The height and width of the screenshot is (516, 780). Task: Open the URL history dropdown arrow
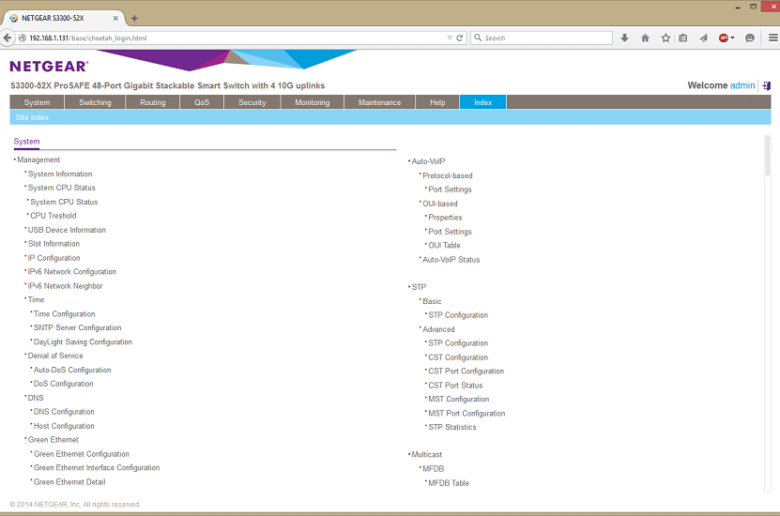[449, 38]
